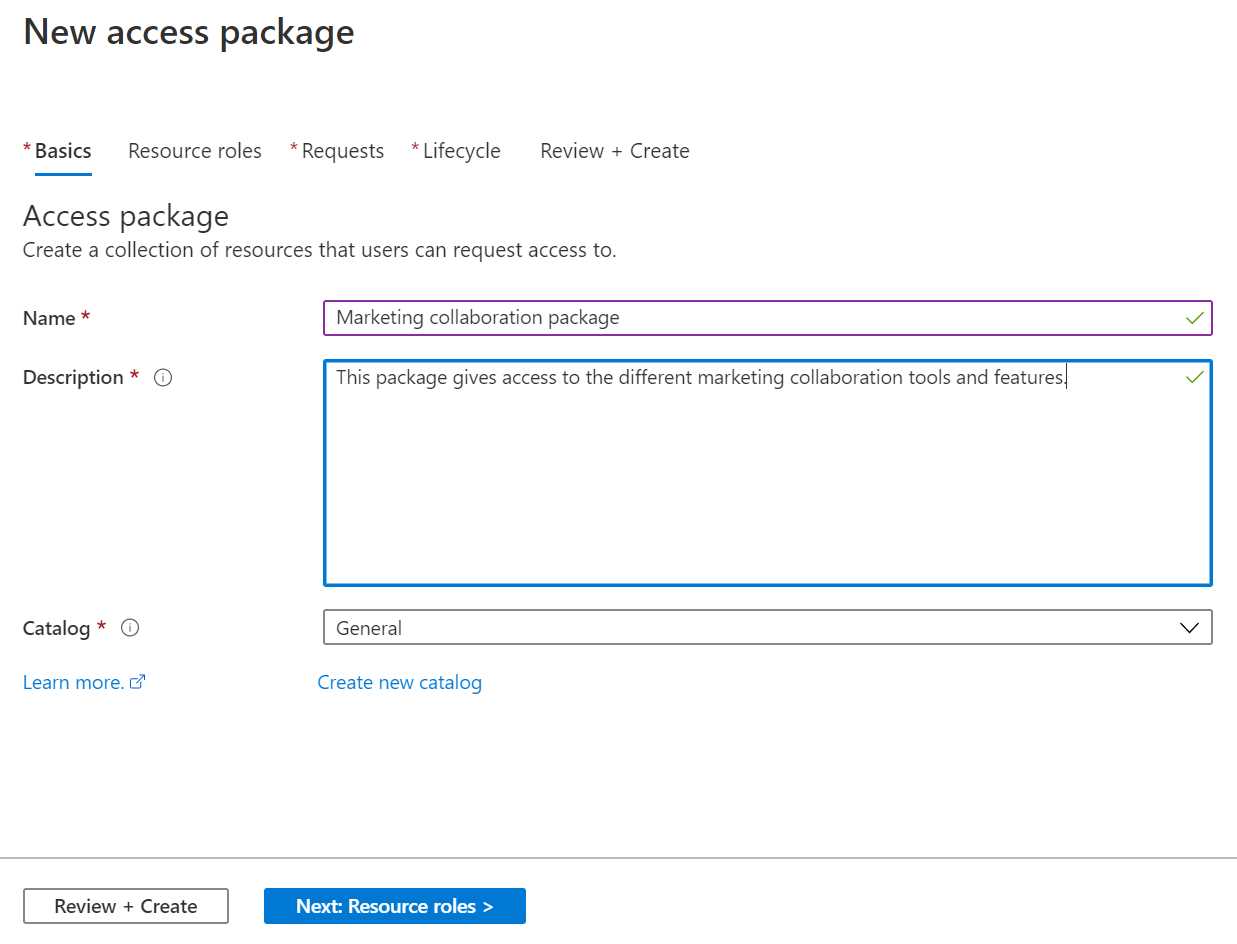Switch to the Resource roles tab
Viewport: 1237px width, 944px height.
pyautogui.click(x=194, y=150)
